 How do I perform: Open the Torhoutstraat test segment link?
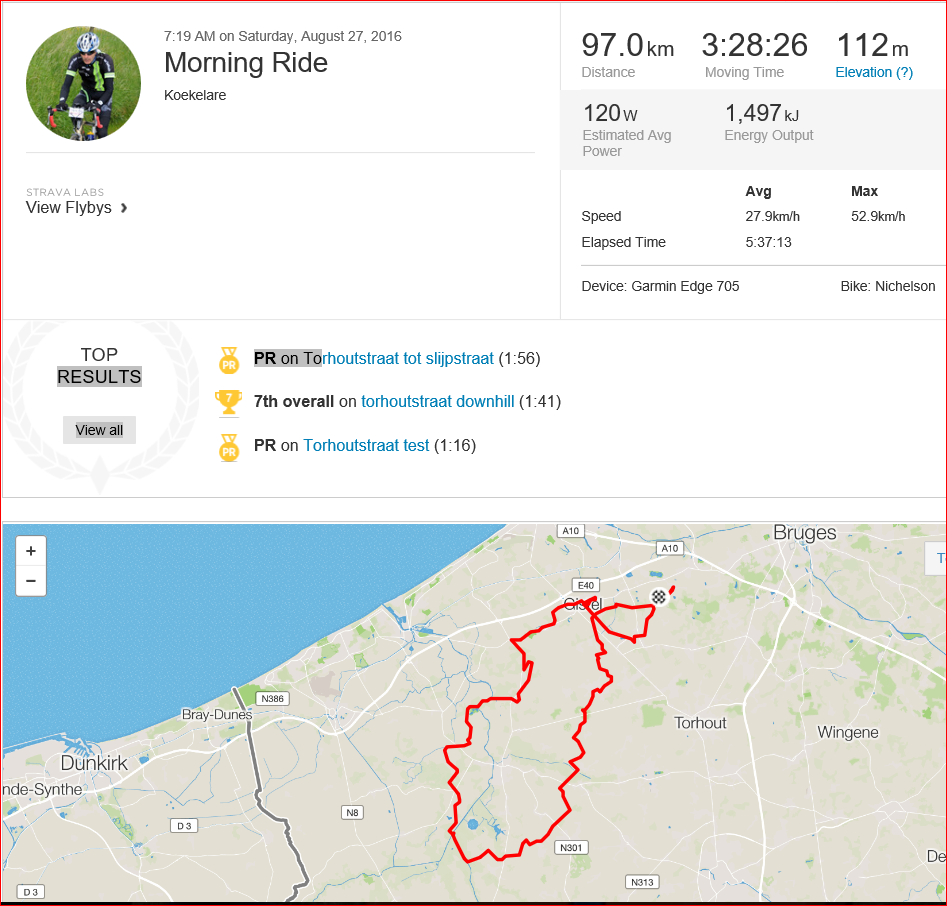366,445
